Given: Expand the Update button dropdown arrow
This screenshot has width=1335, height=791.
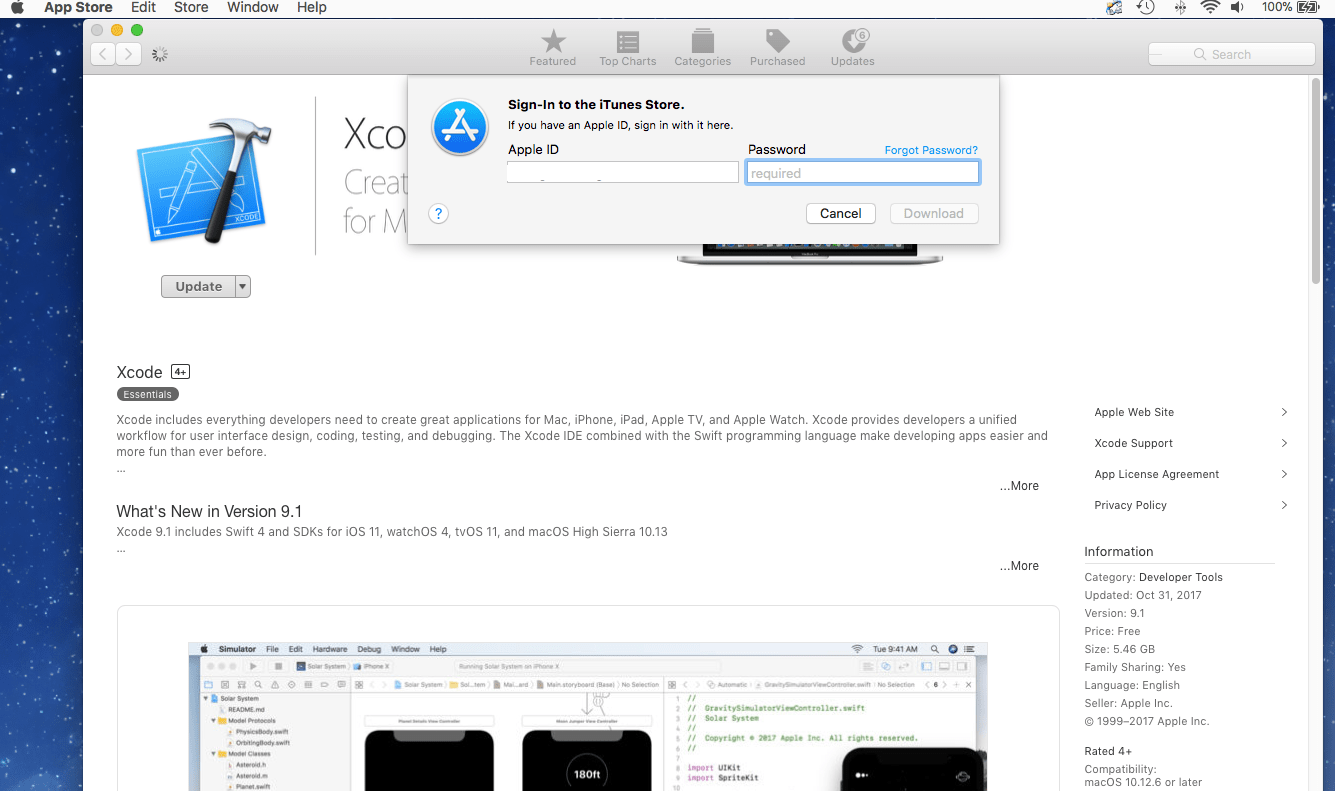Looking at the screenshot, I should (x=242, y=287).
